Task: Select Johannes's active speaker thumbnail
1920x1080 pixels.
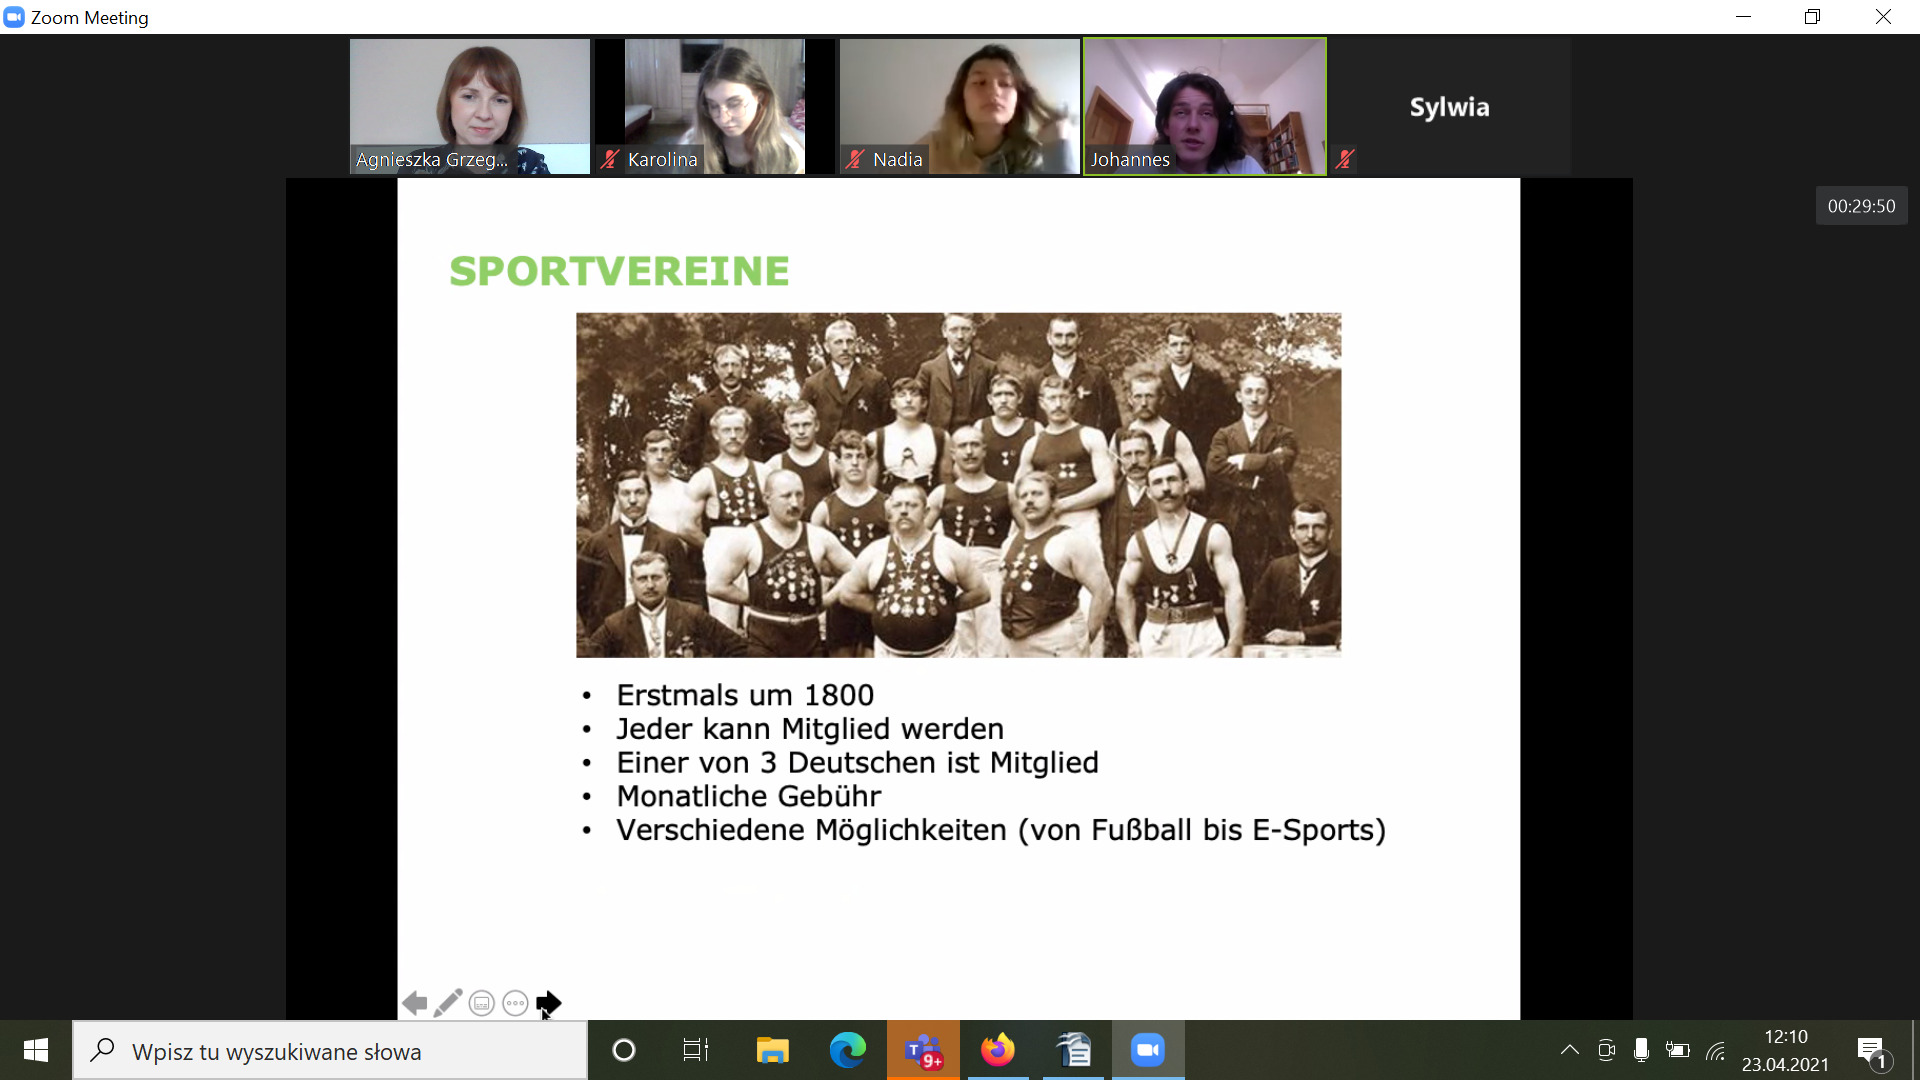Action: [1205, 106]
